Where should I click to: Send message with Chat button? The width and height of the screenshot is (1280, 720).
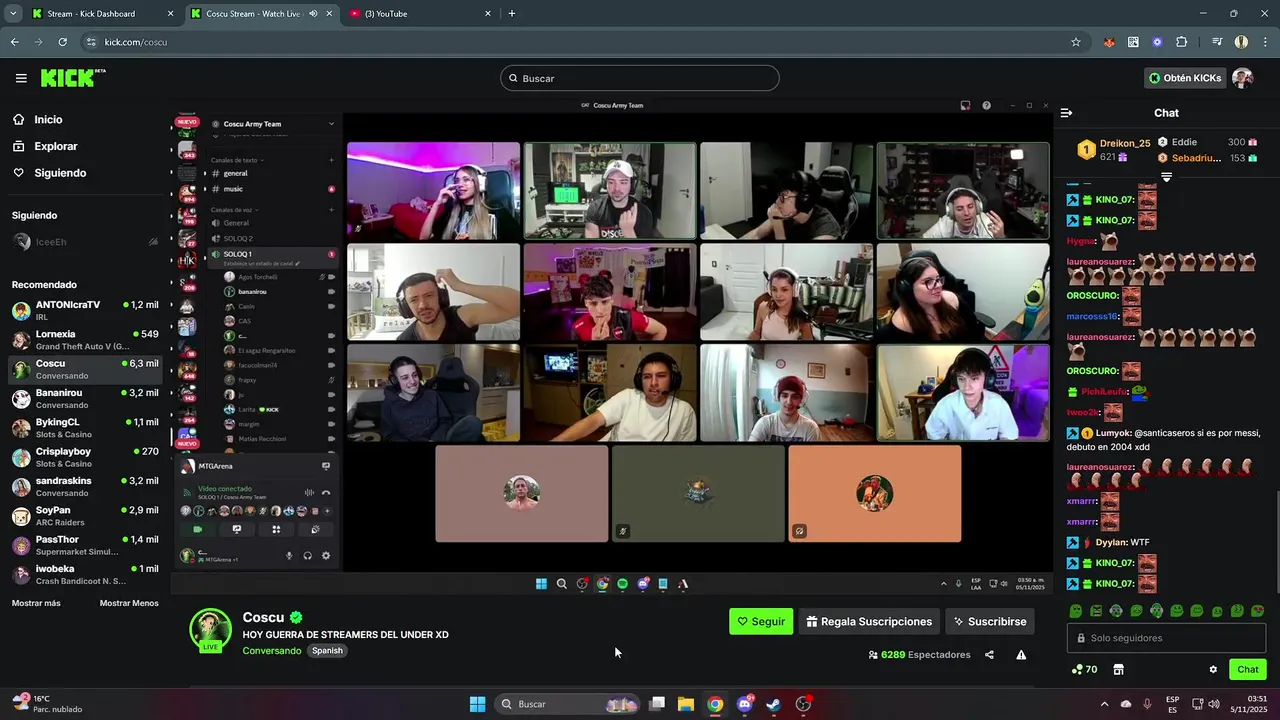pos(1248,669)
